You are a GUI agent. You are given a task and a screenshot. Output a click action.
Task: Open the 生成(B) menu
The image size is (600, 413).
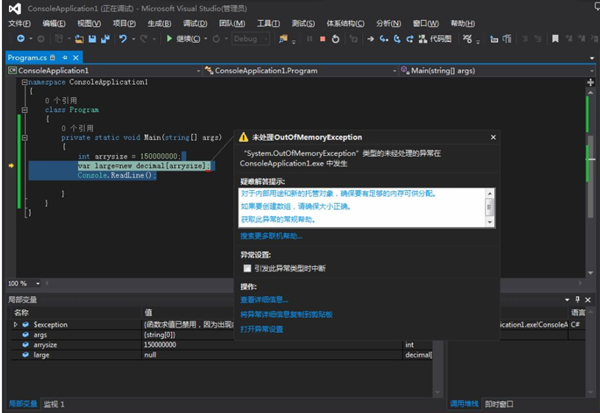(x=159, y=23)
